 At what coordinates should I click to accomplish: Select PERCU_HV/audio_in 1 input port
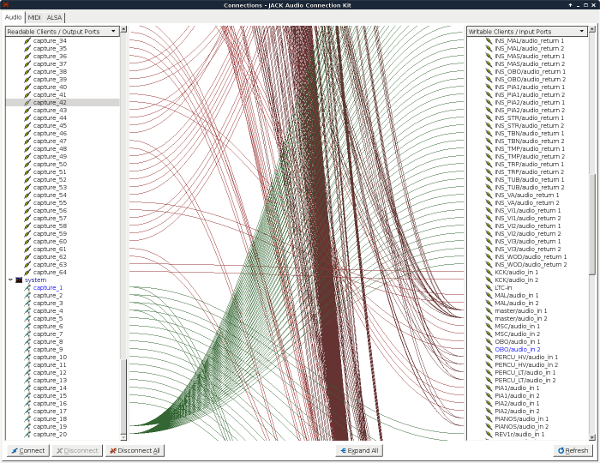[x=526, y=357]
